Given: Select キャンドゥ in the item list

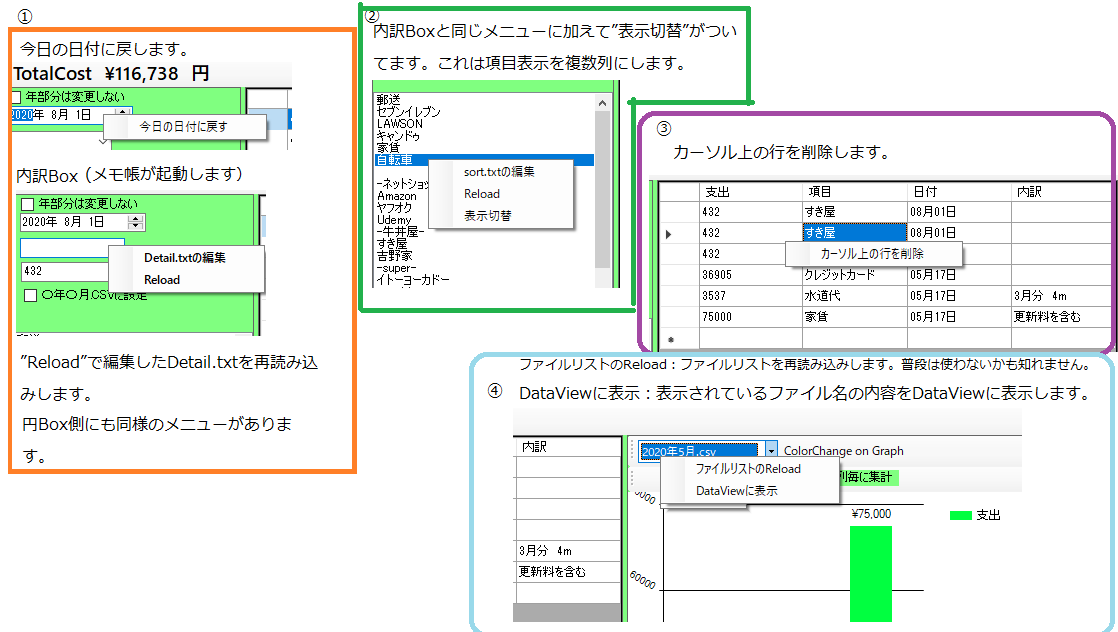Looking at the screenshot, I should 399,136.
